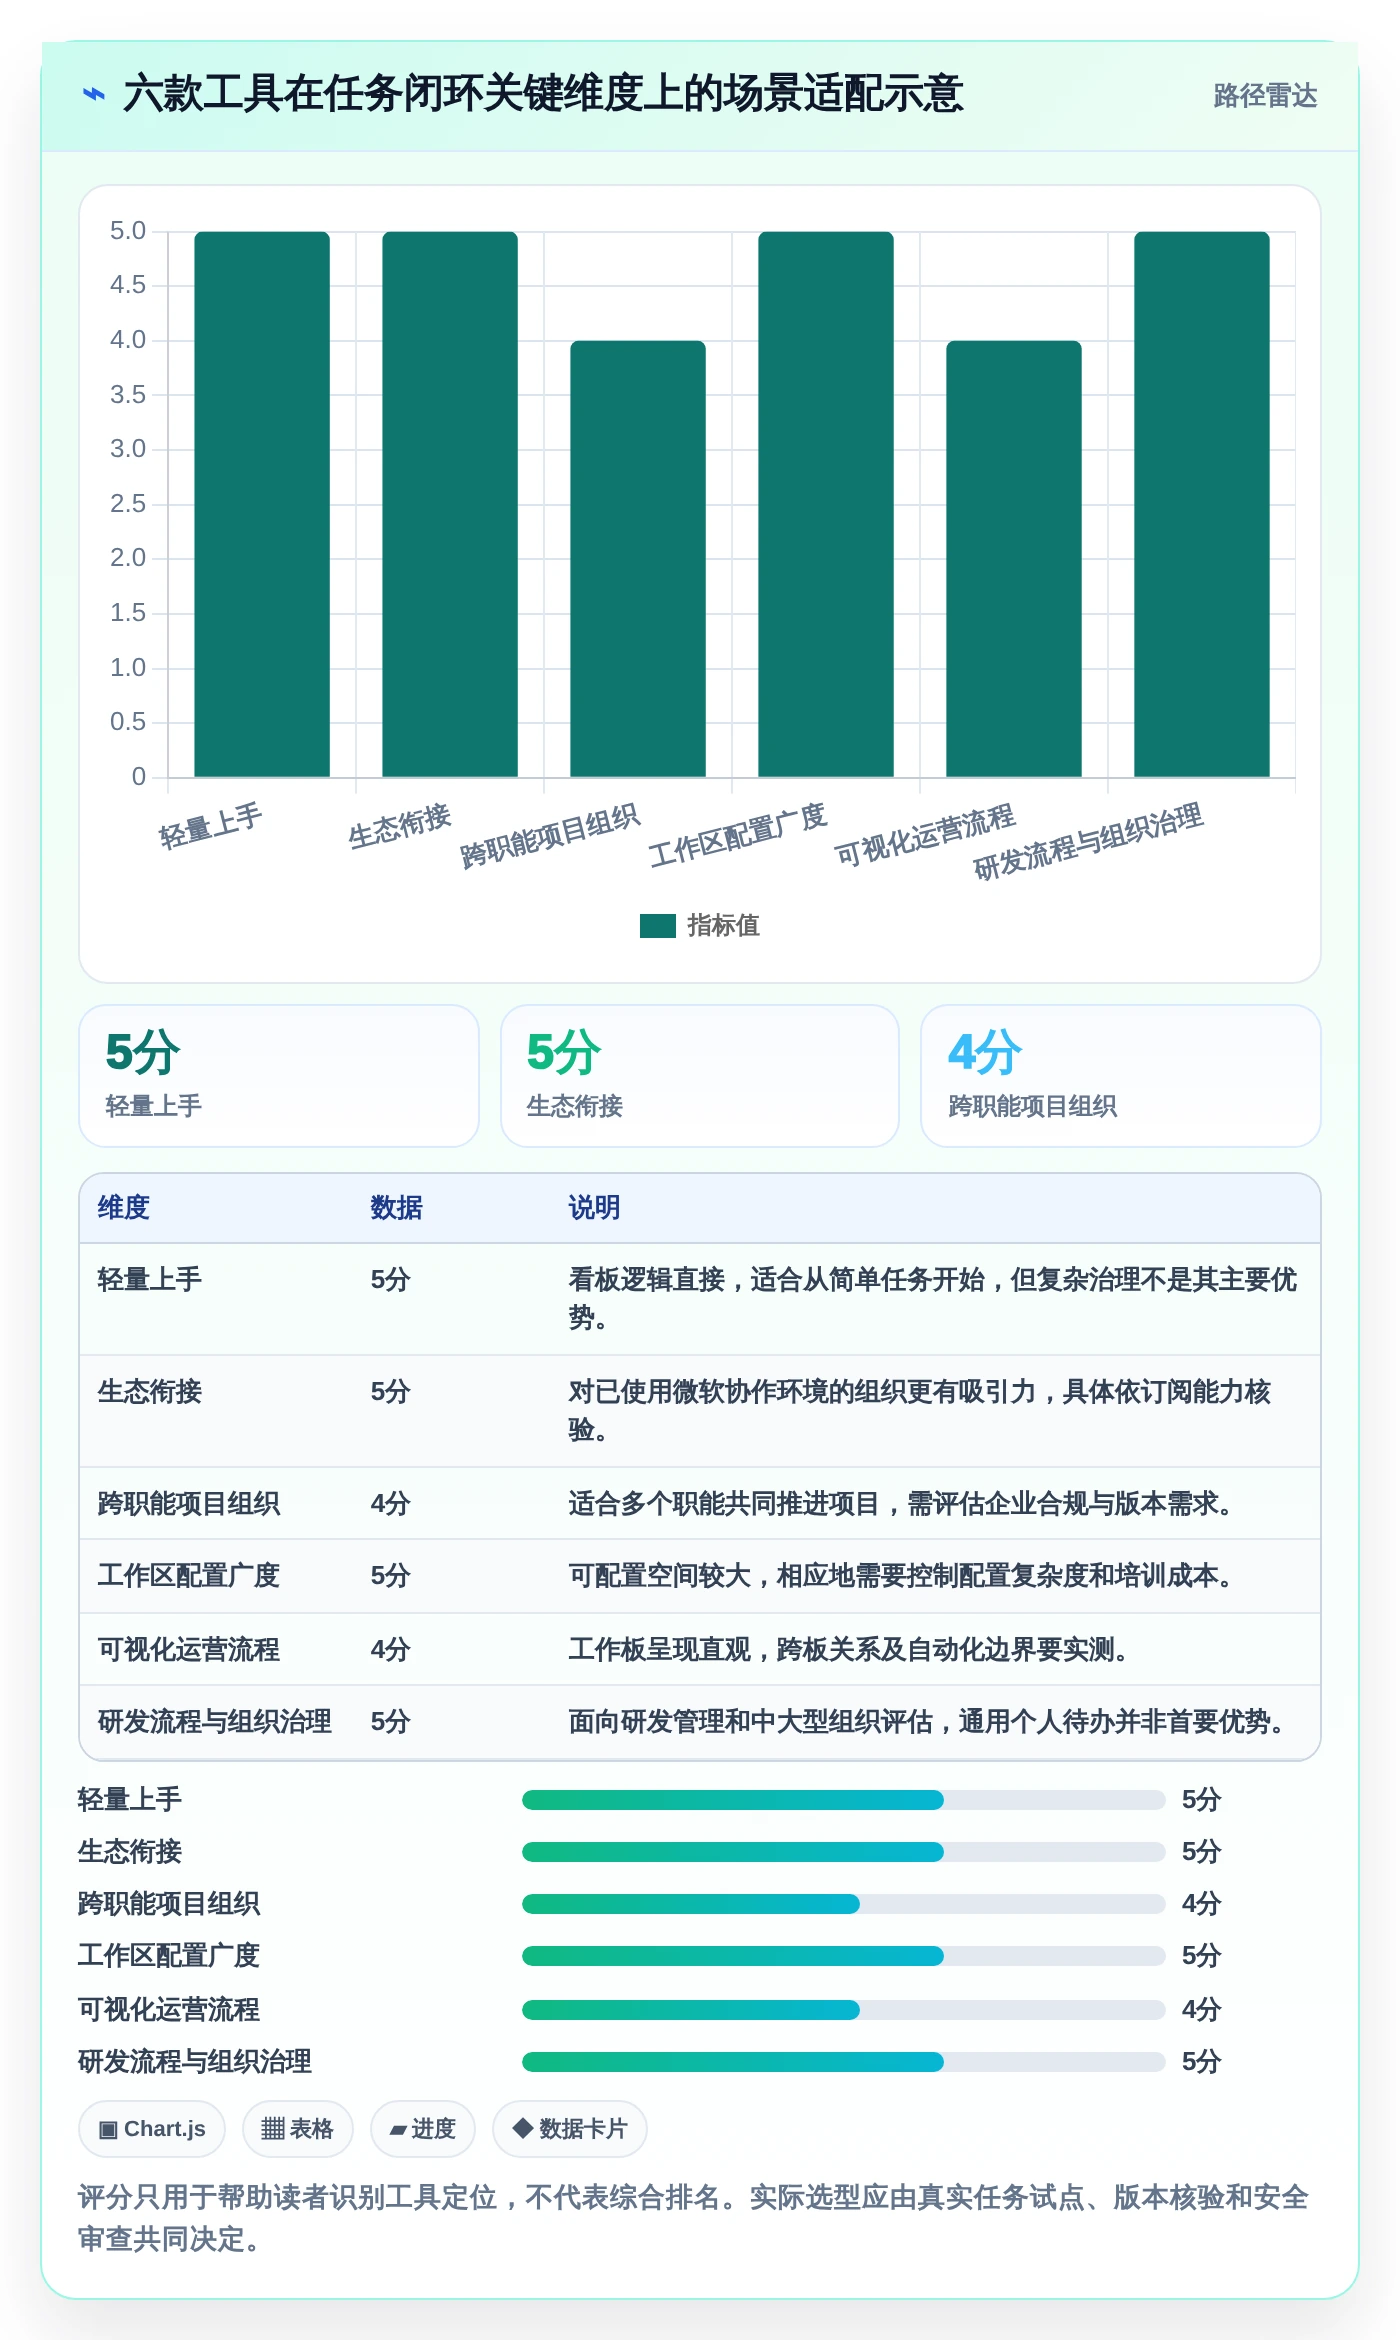Click the description starting 工作板呈现直观
The height and width of the screenshot is (2340, 1400).
click(x=848, y=1650)
